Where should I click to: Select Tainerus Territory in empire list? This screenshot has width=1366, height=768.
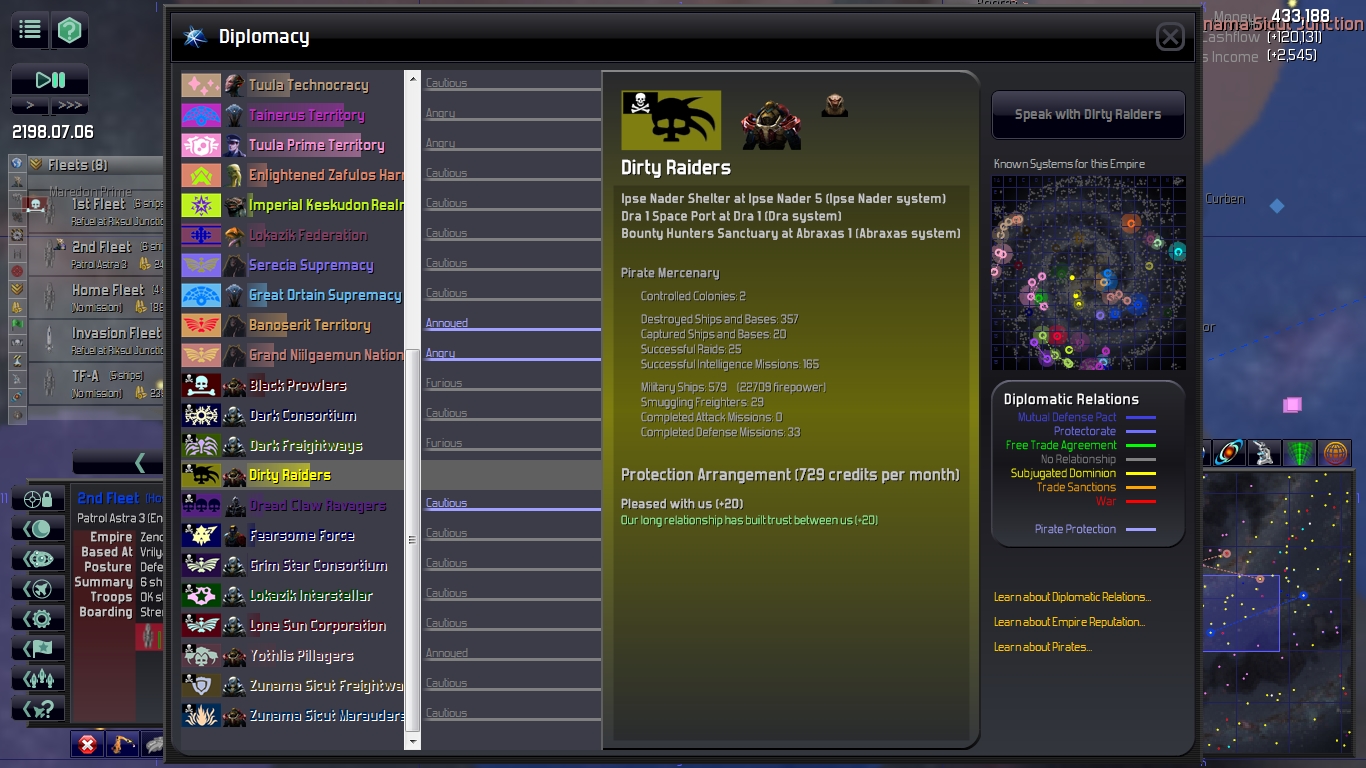pyautogui.click(x=292, y=115)
